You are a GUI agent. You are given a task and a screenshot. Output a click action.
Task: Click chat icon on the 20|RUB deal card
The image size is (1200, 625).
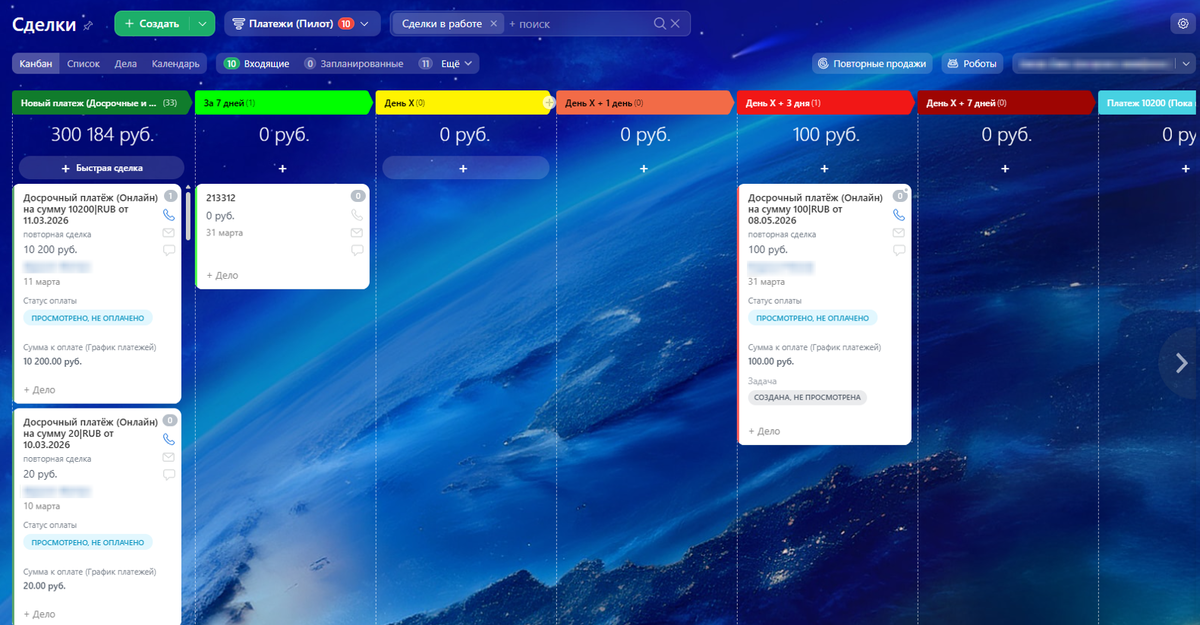click(x=168, y=475)
